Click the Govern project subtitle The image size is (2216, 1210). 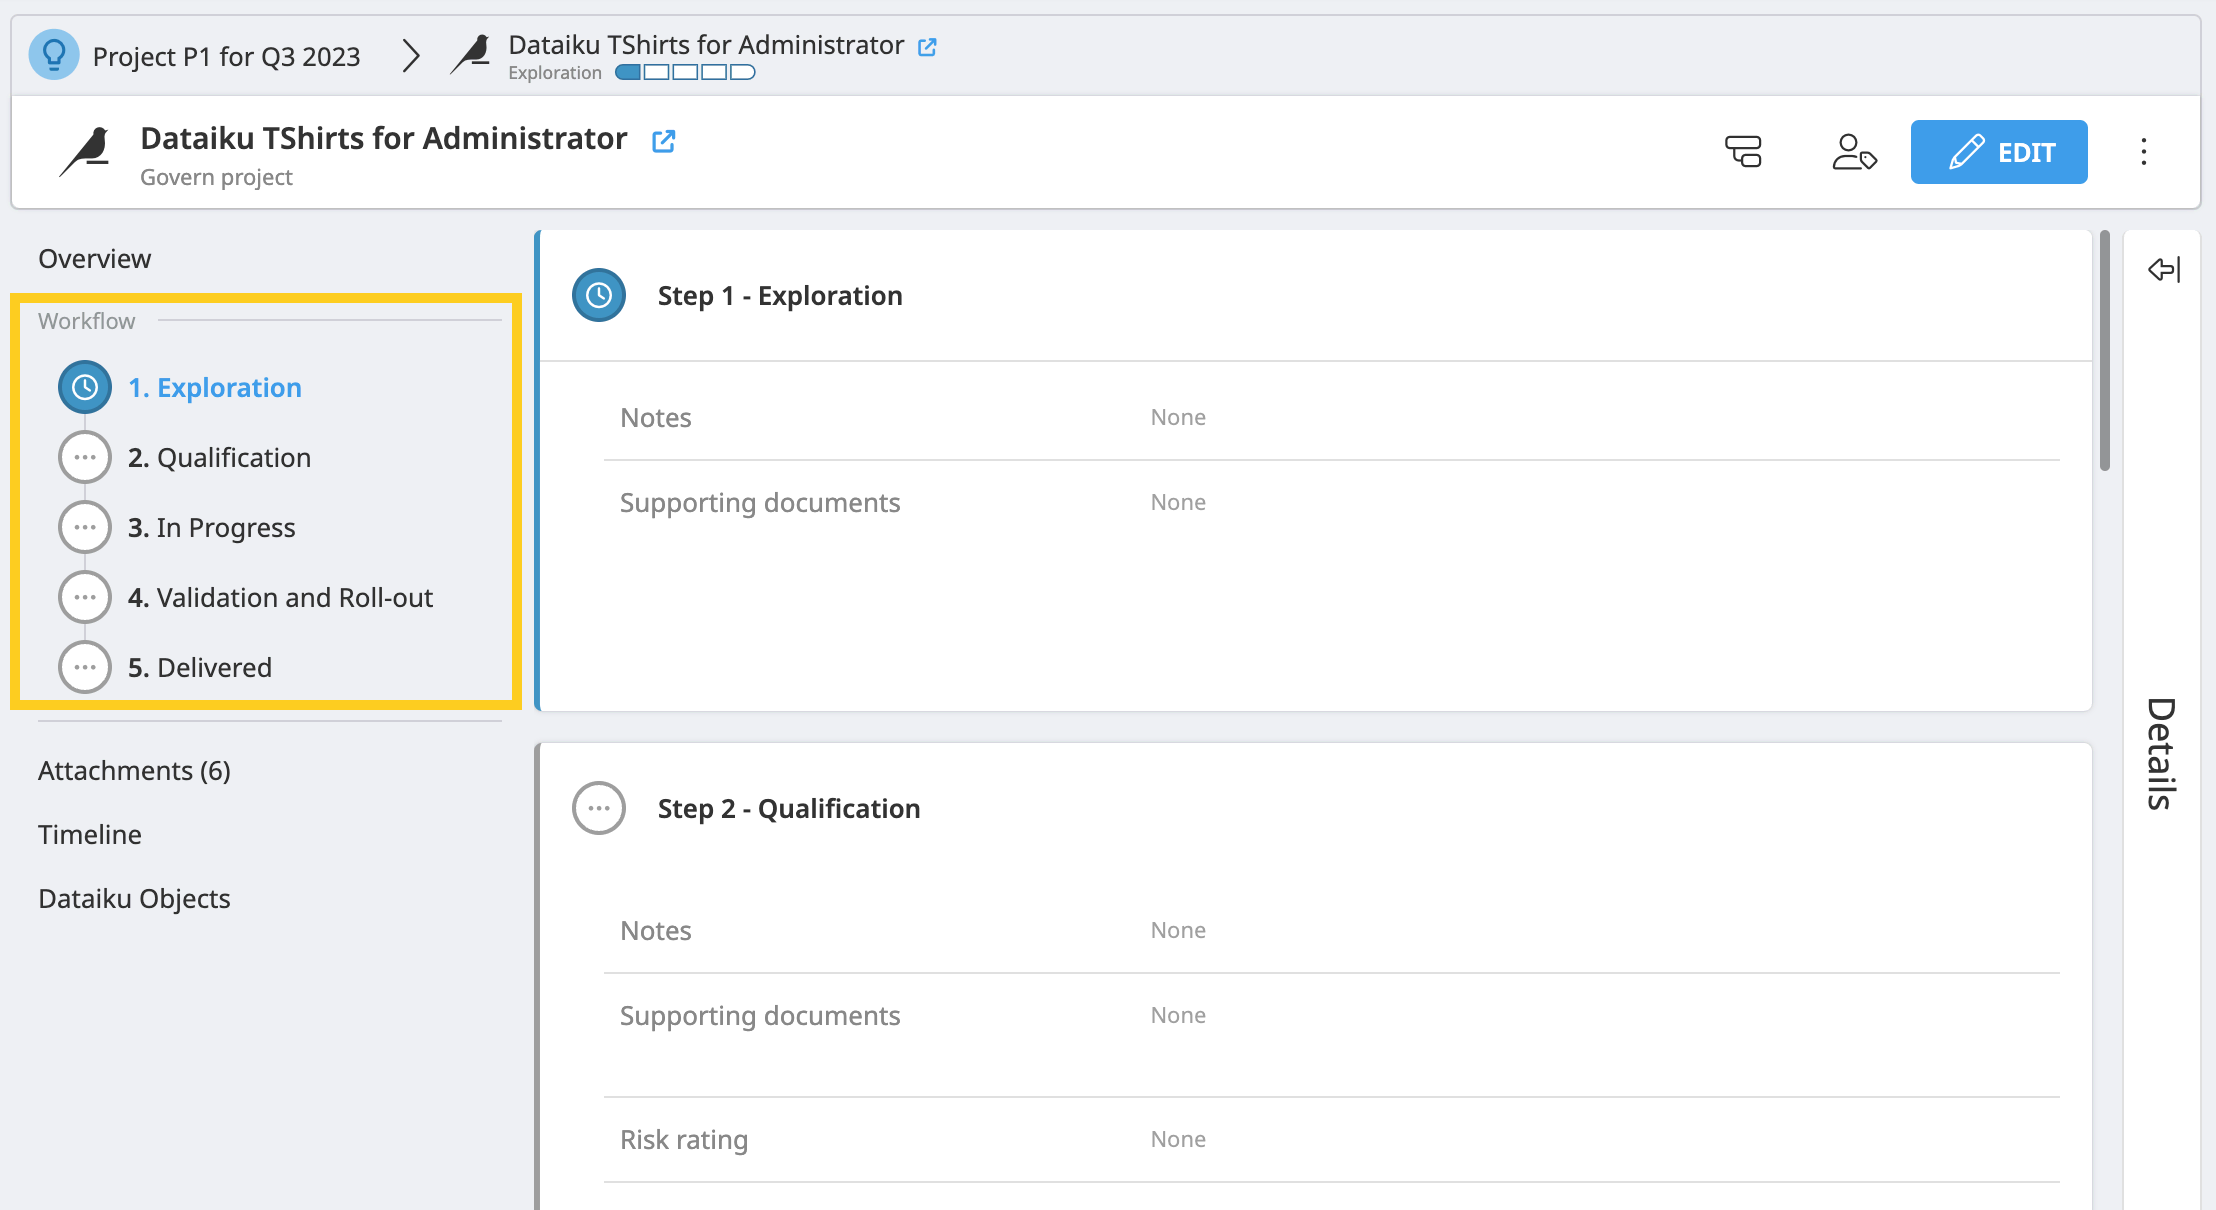216,178
